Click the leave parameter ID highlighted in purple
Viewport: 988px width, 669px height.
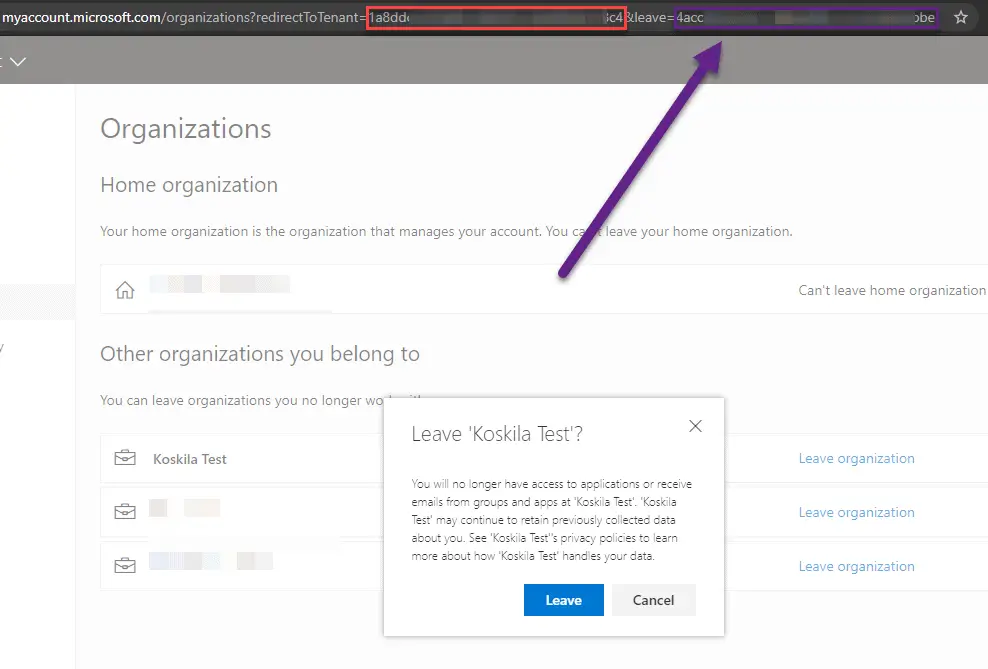click(x=806, y=18)
